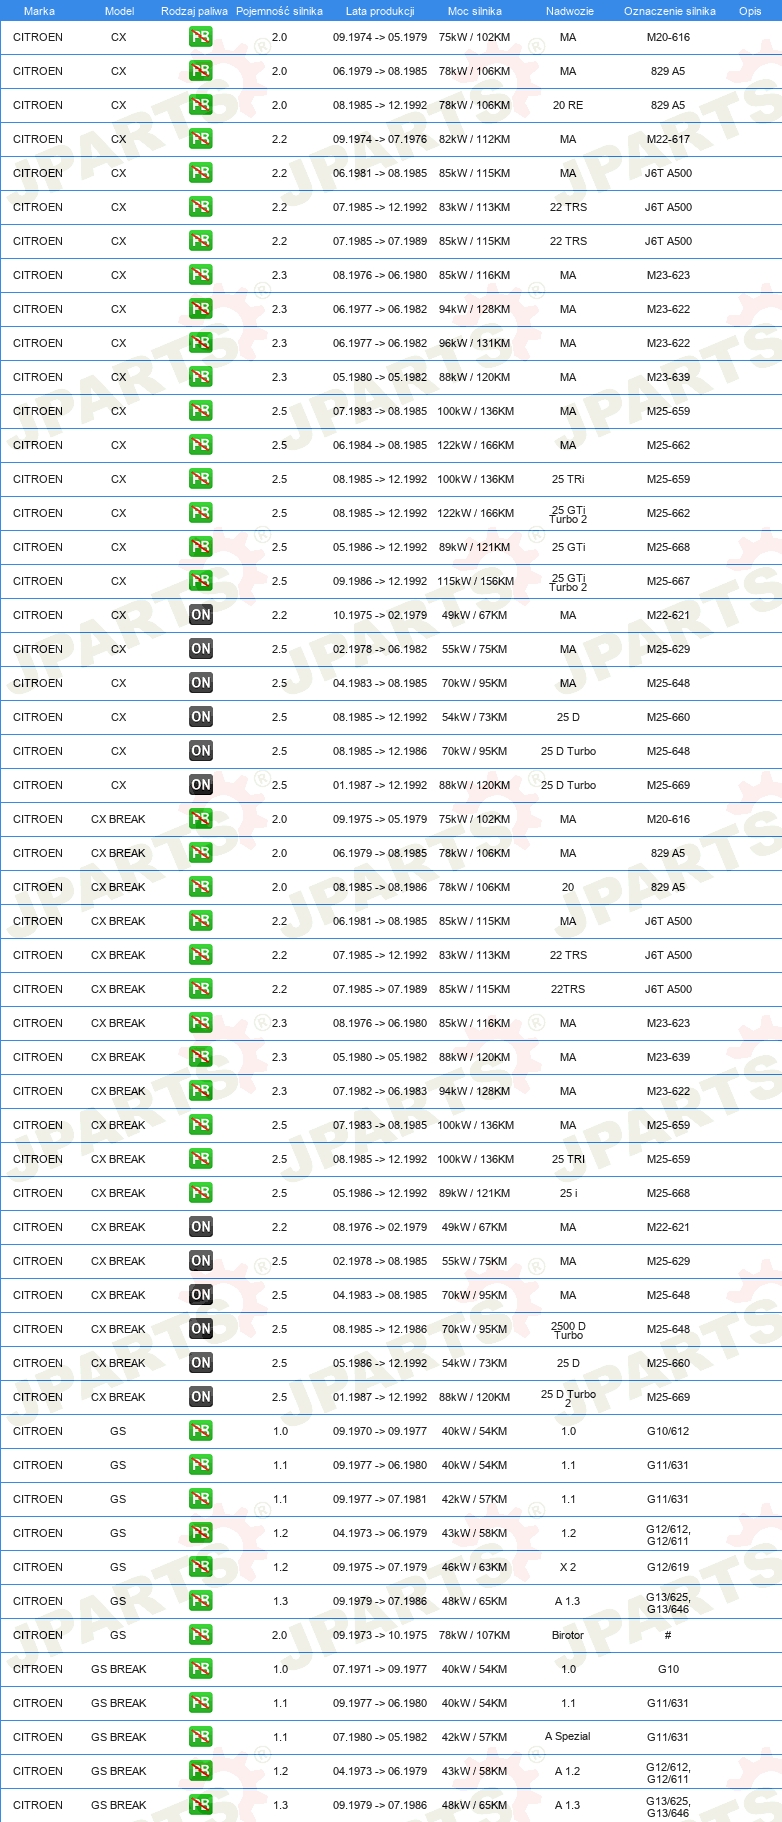Select petrol icon in GS BREAK A 1.2 row
The image size is (782, 1822).
201,1771
